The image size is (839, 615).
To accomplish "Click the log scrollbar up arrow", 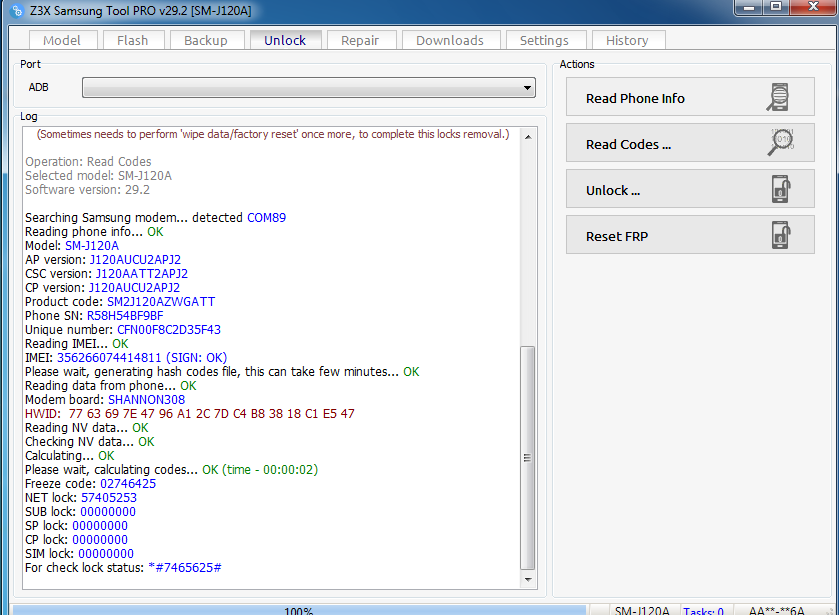I will coord(528,137).
